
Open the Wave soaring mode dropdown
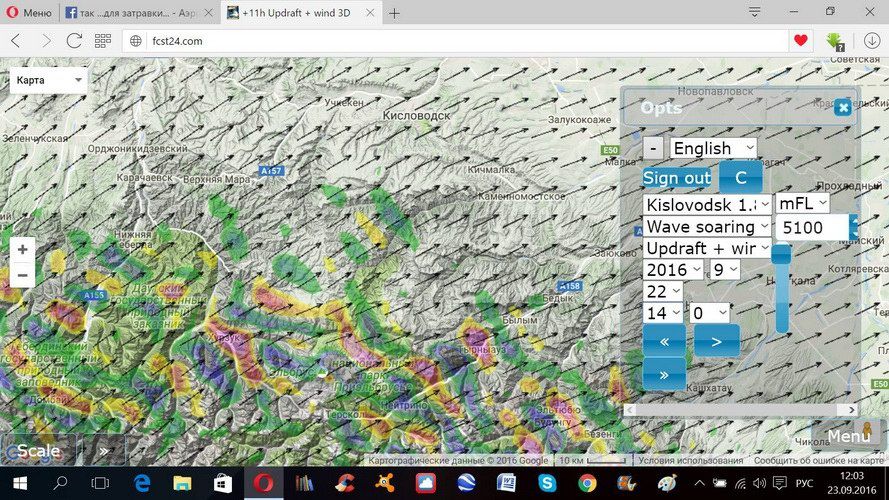pos(707,227)
